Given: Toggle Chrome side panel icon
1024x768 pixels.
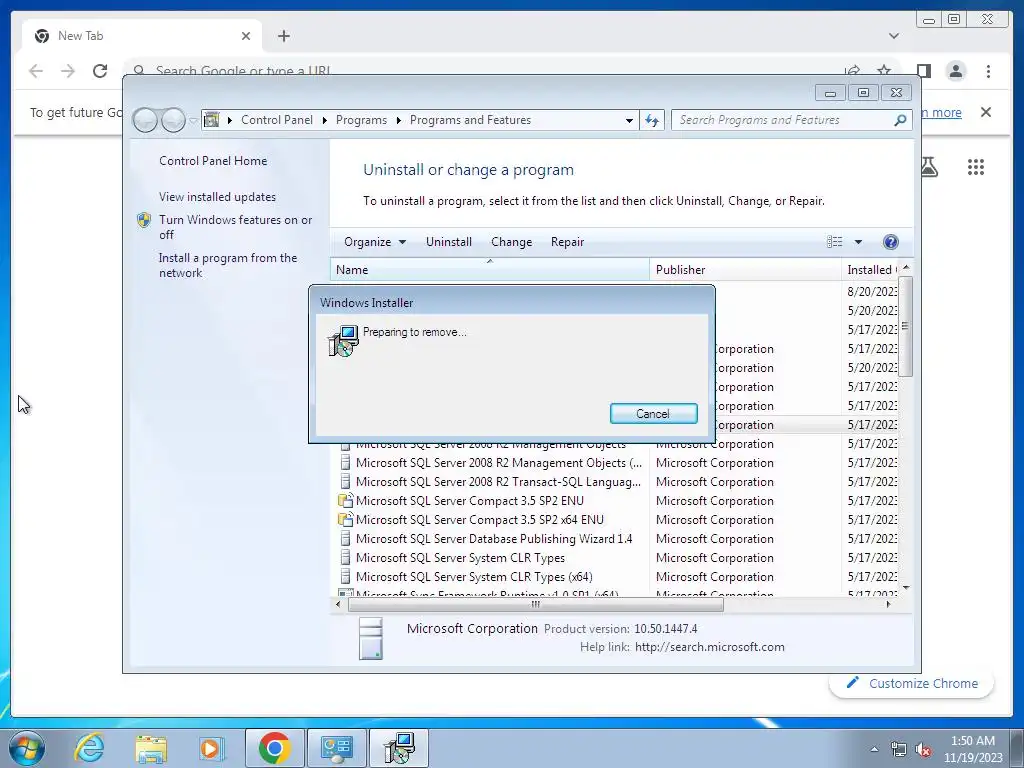Looking at the screenshot, I should point(923,71).
